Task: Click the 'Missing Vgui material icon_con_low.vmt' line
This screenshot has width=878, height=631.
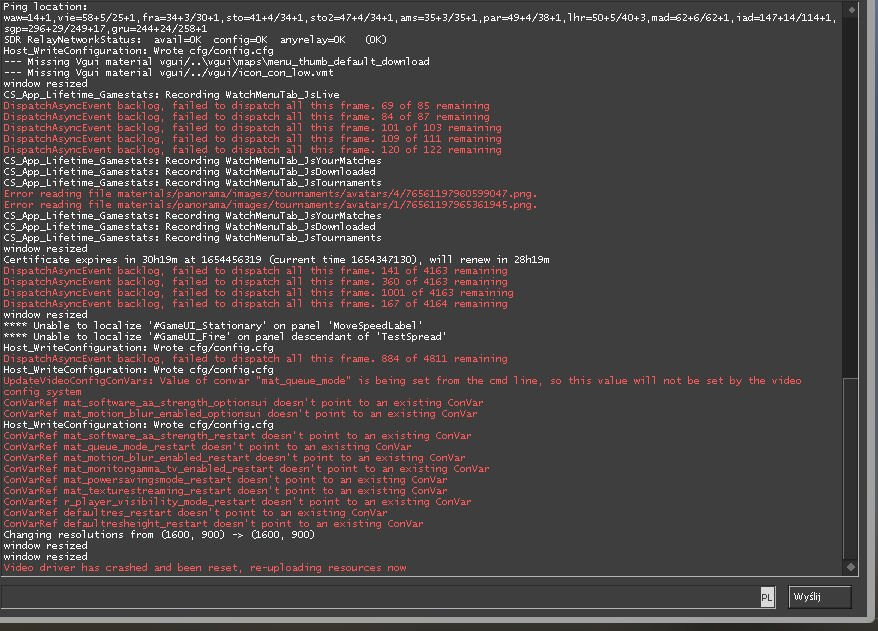Action: click(169, 73)
